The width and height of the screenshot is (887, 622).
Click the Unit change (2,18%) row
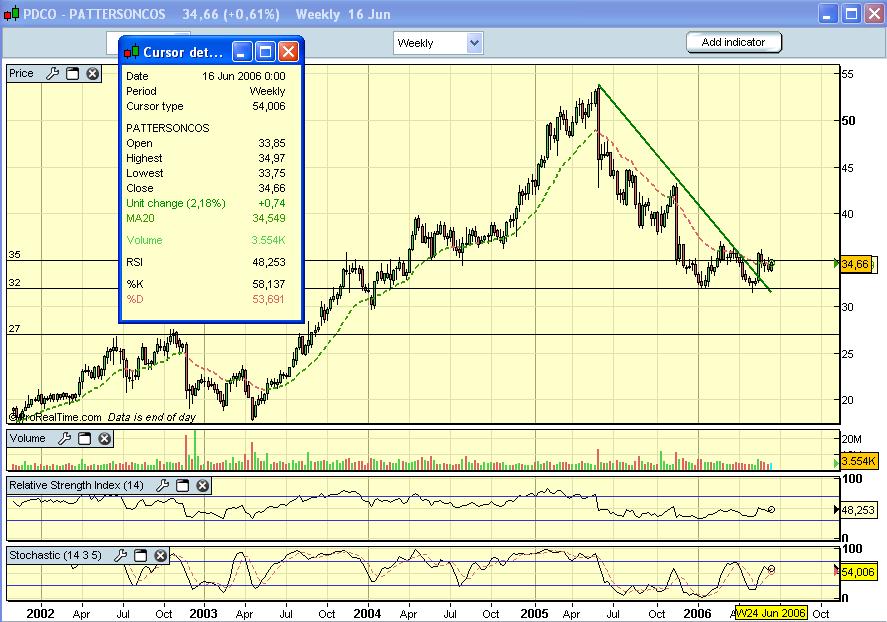(x=206, y=203)
